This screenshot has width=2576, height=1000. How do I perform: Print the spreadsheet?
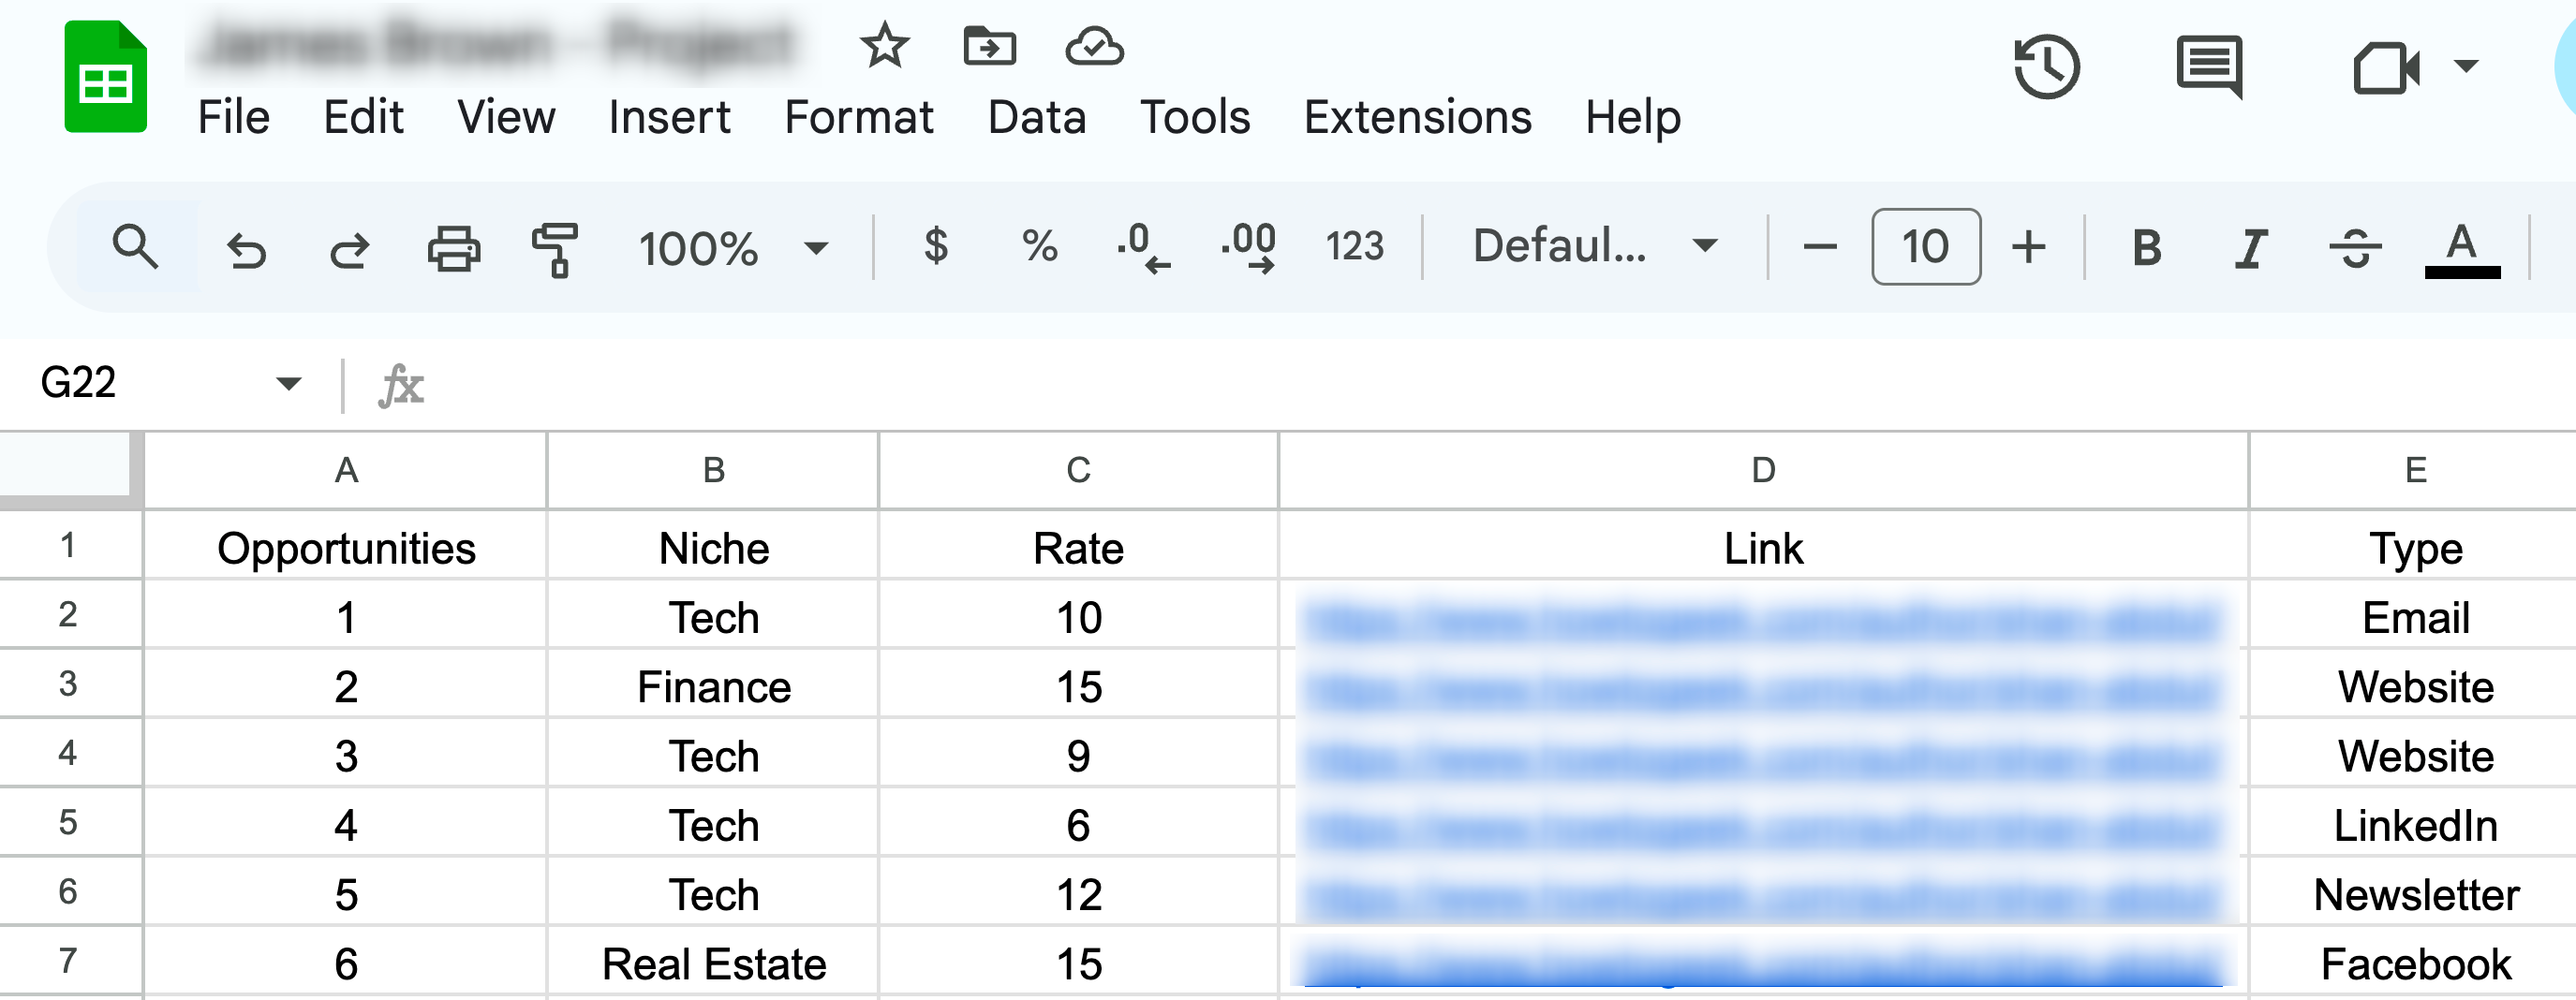(454, 248)
